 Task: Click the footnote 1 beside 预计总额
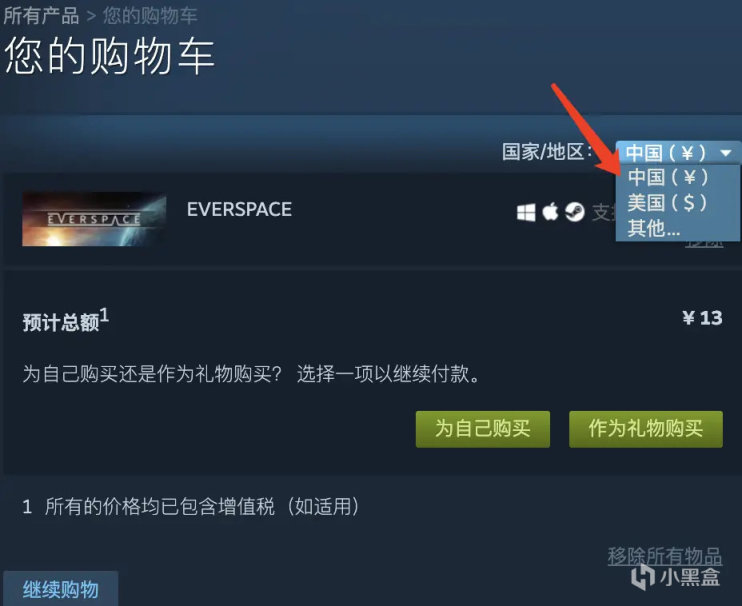click(x=104, y=315)
